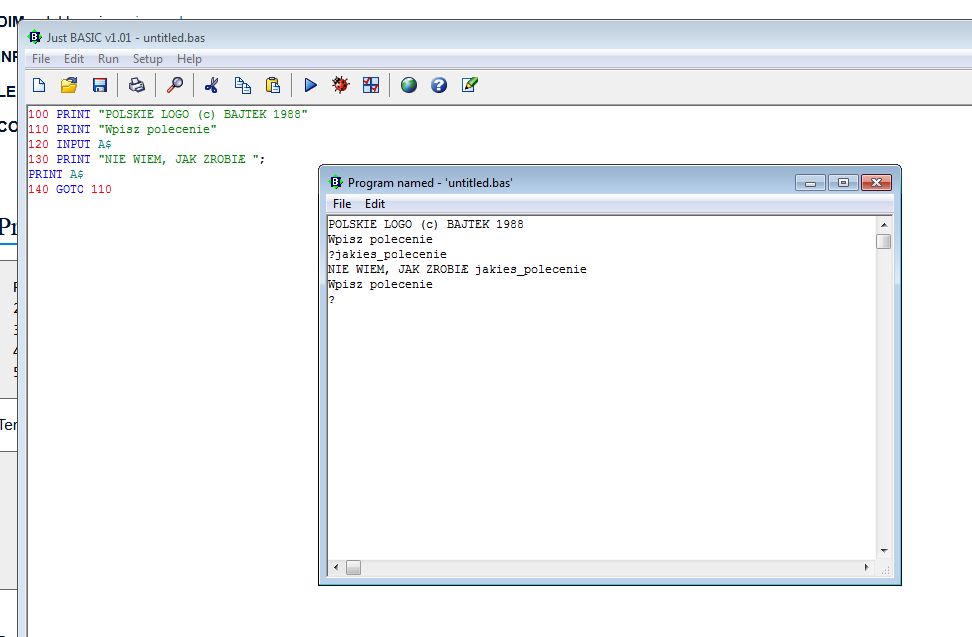The height and width of the screenshot is (637, 972).
Task: Open Find with the magnifying glass icon
Action: click(x=174, y=85)
